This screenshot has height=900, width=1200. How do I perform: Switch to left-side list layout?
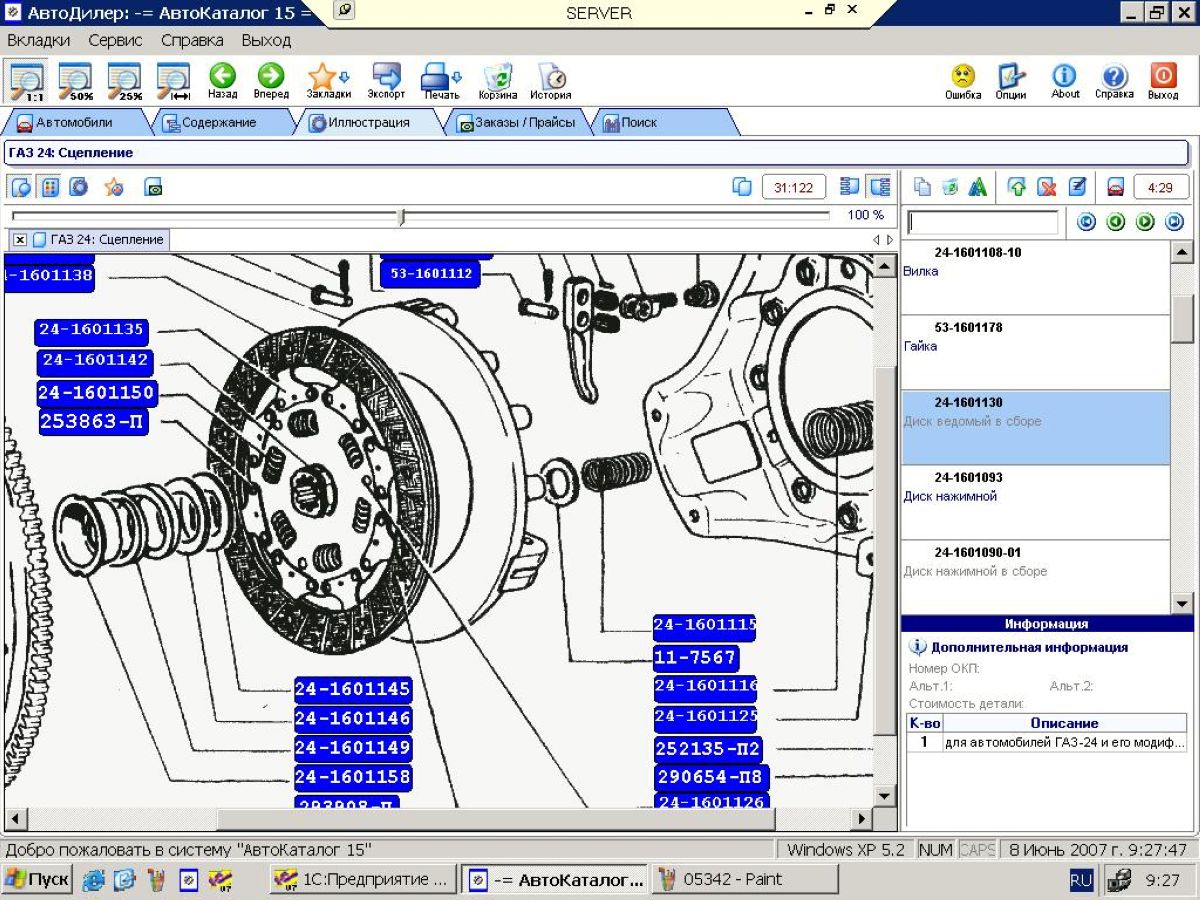point(850,187)
